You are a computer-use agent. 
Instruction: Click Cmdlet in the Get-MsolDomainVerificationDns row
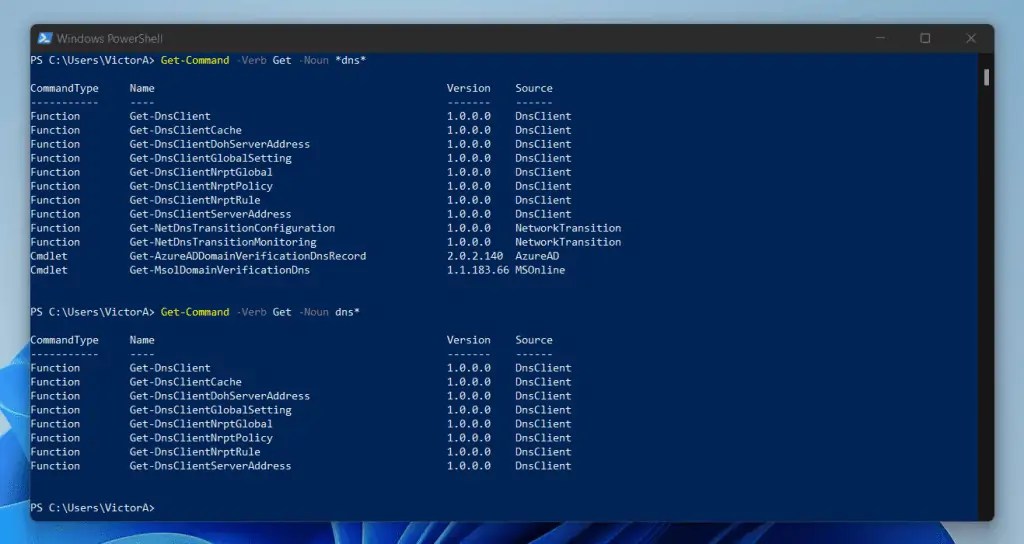click(49, 270)
